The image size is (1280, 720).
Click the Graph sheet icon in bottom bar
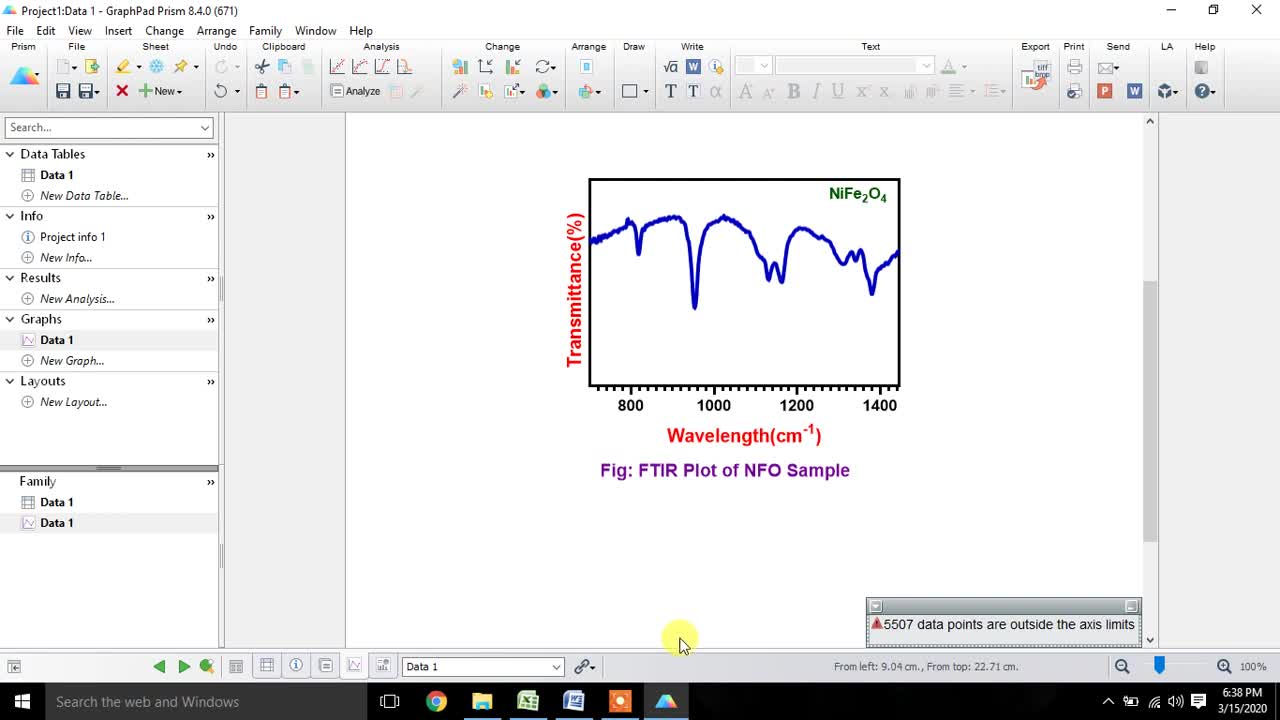coord(354,666)
